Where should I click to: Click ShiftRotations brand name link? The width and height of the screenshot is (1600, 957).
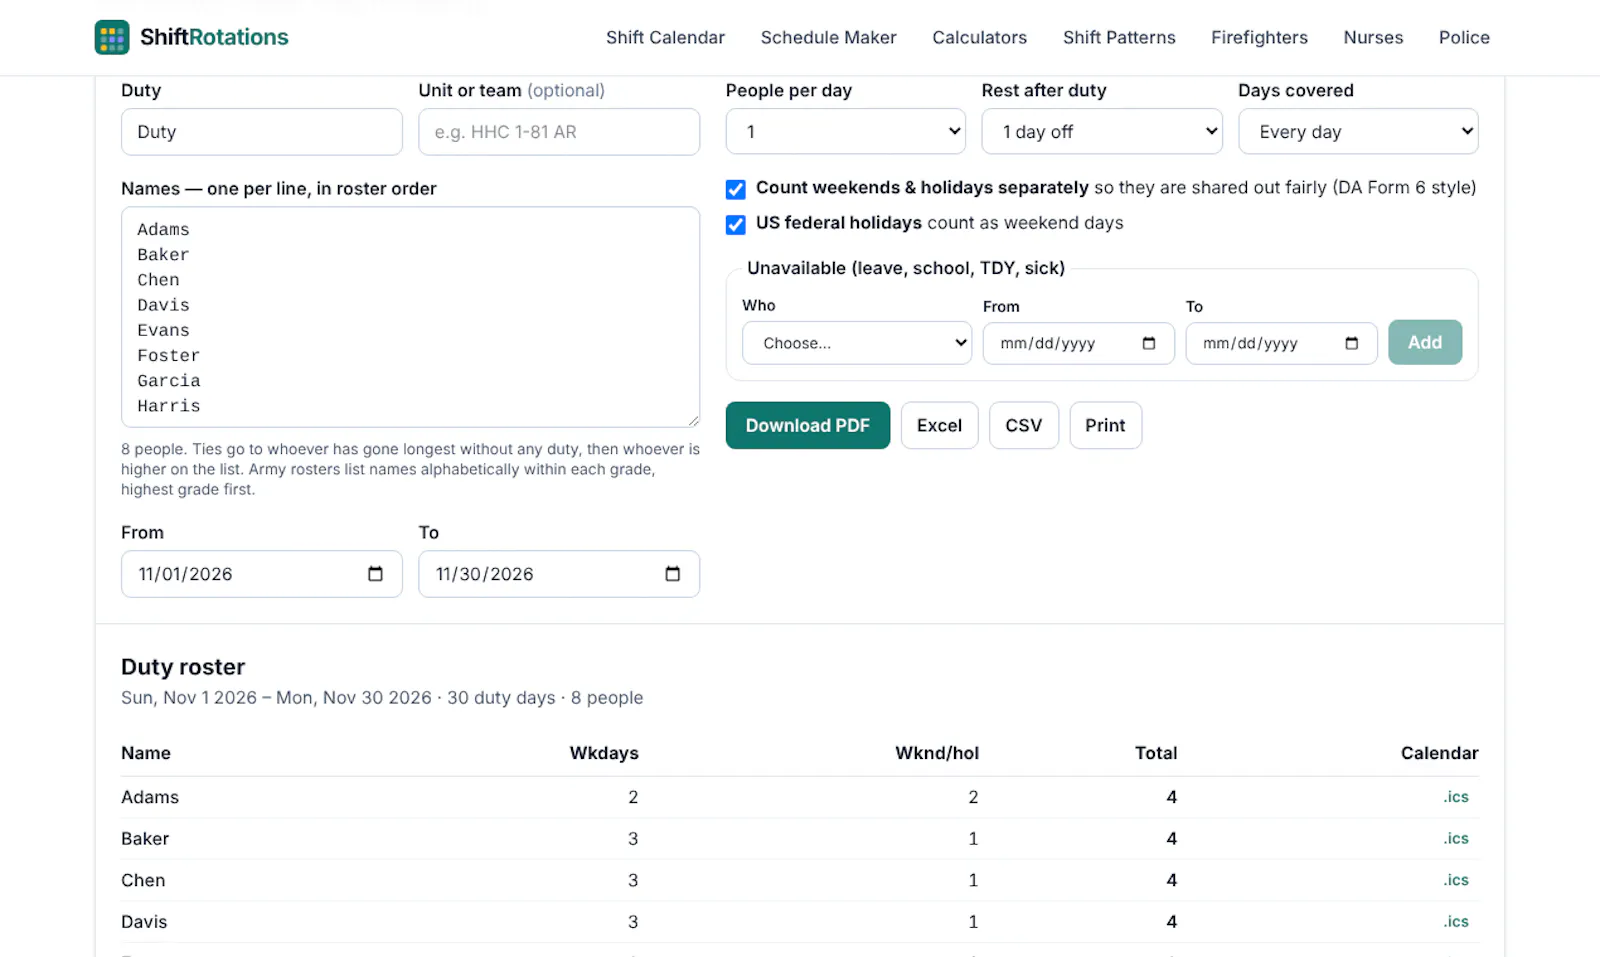214,37
